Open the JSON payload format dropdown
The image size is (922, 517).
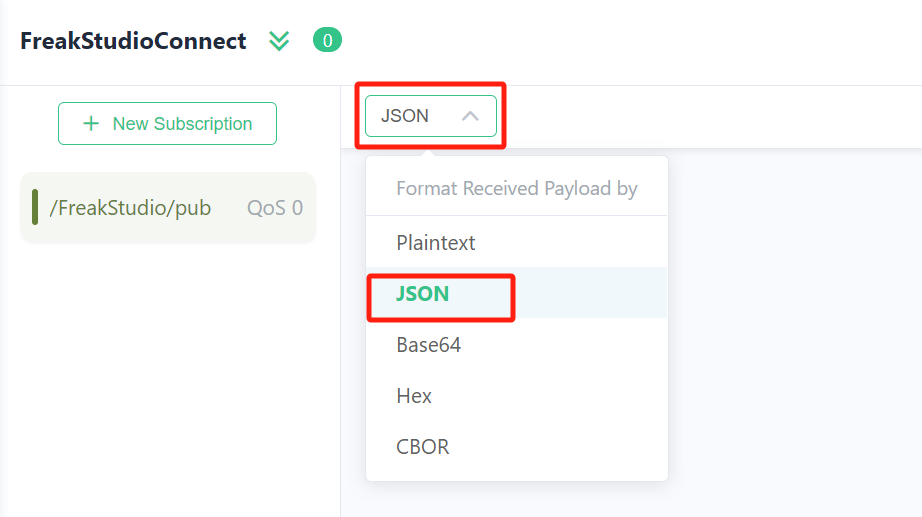431,116
